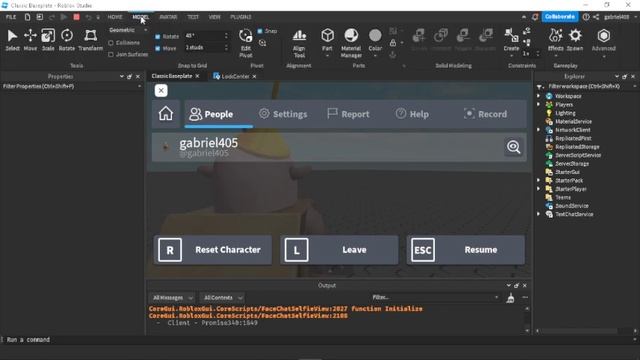Toggle the pivot Snap checkbox

click(x=260, y=31)
